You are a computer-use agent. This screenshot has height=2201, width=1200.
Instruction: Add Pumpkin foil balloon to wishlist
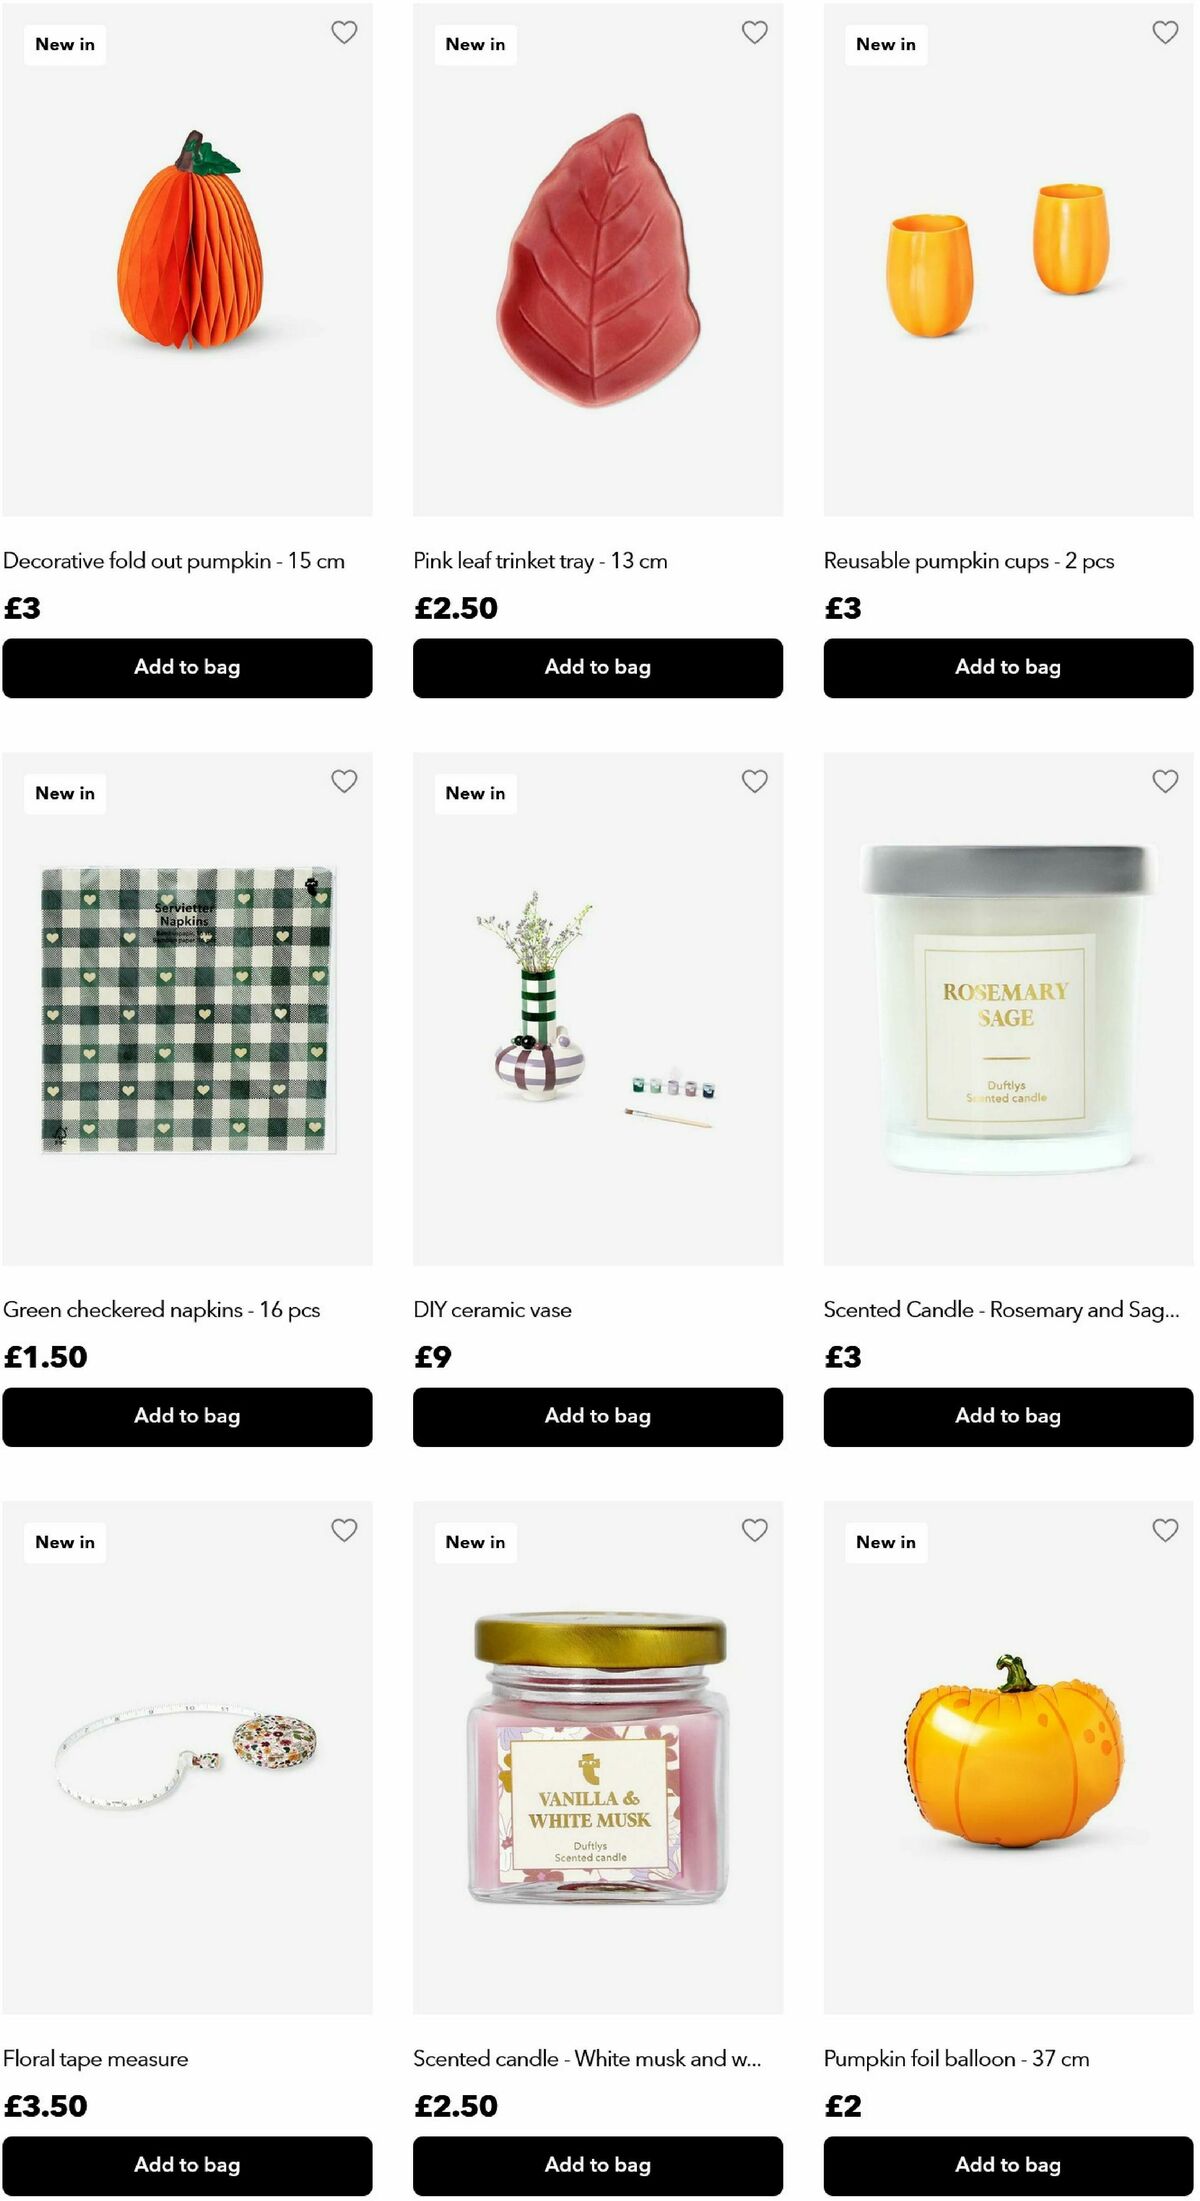[1165, 1530]
